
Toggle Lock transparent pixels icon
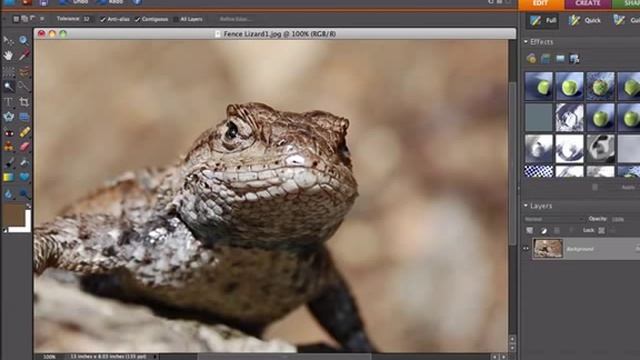(x=602, y=231)
